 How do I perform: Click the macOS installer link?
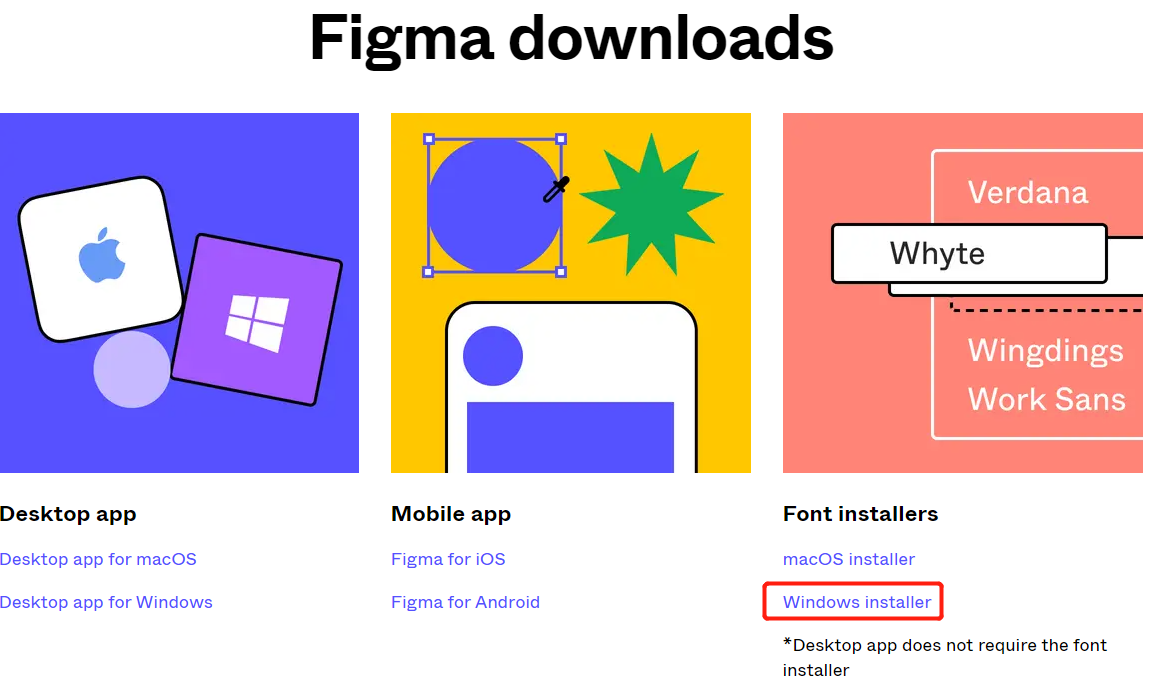(849, 559)
